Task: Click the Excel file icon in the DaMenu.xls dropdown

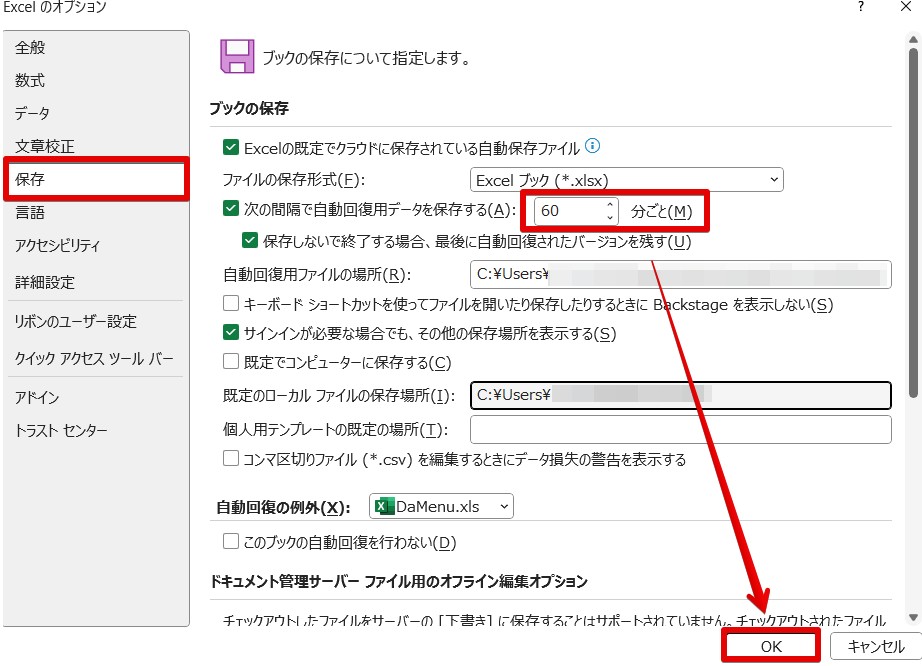Action: [385, 506]
